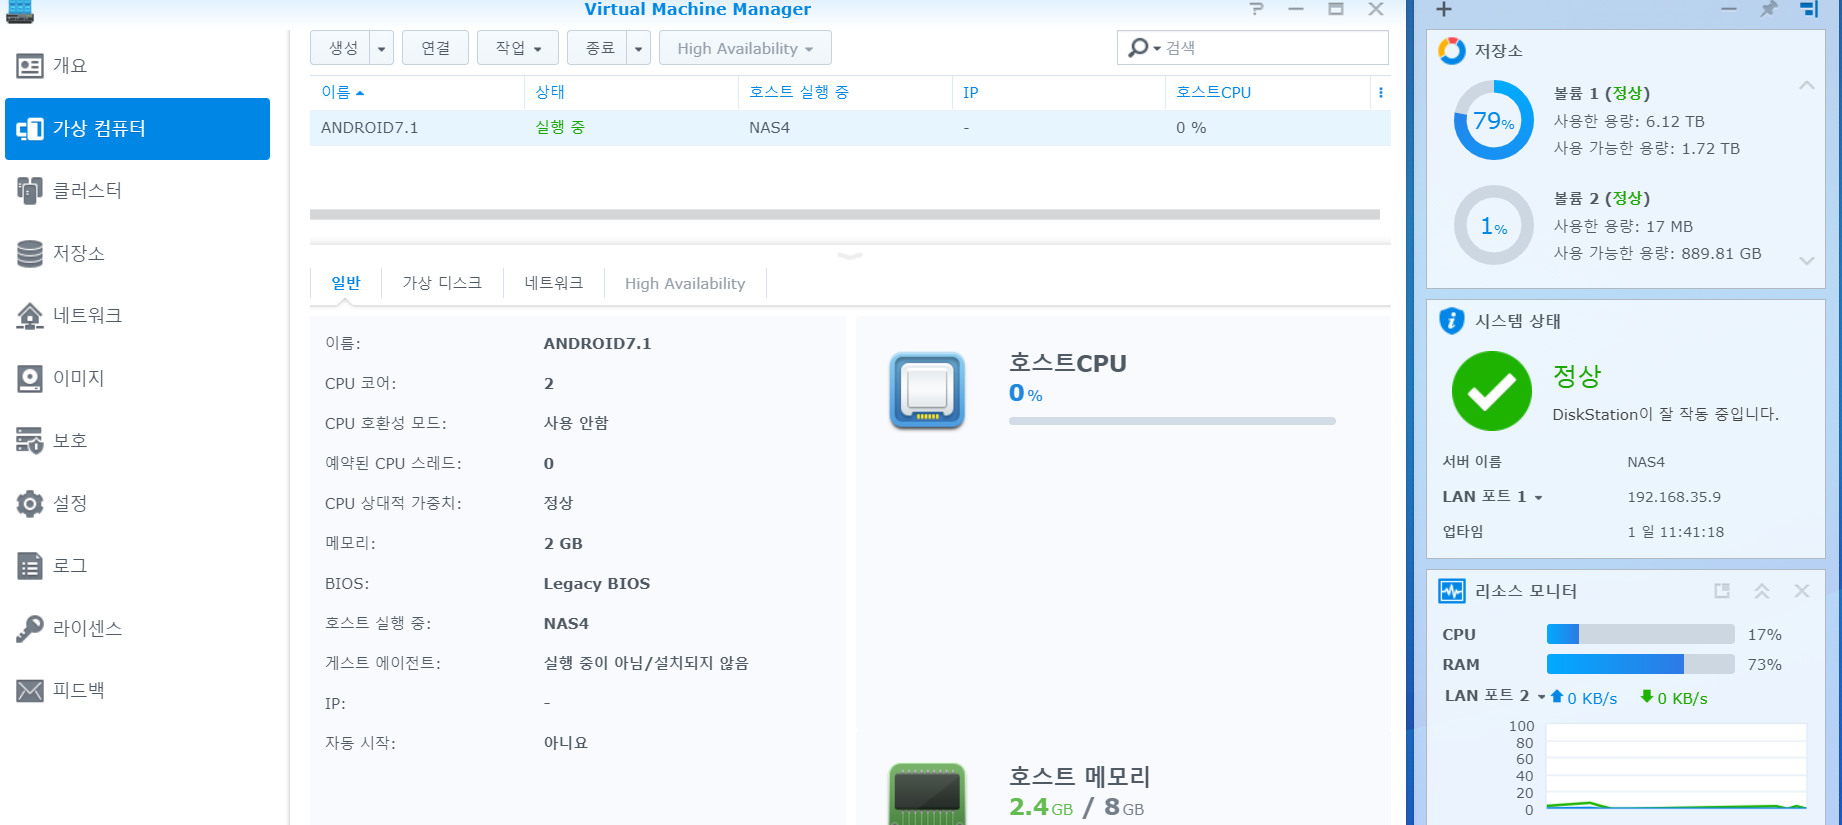This screenshot has height=825, width=1842.
Task: Open the 클러스터 sidebar section
Action: tap(137, 191)
